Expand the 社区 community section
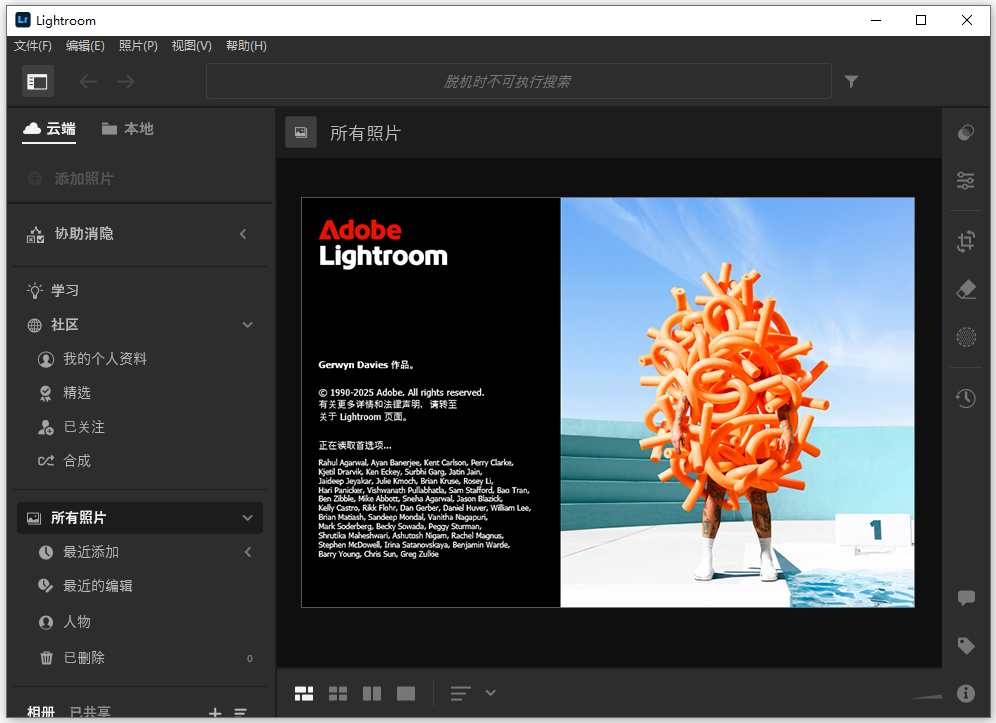 tap(246, 324)
